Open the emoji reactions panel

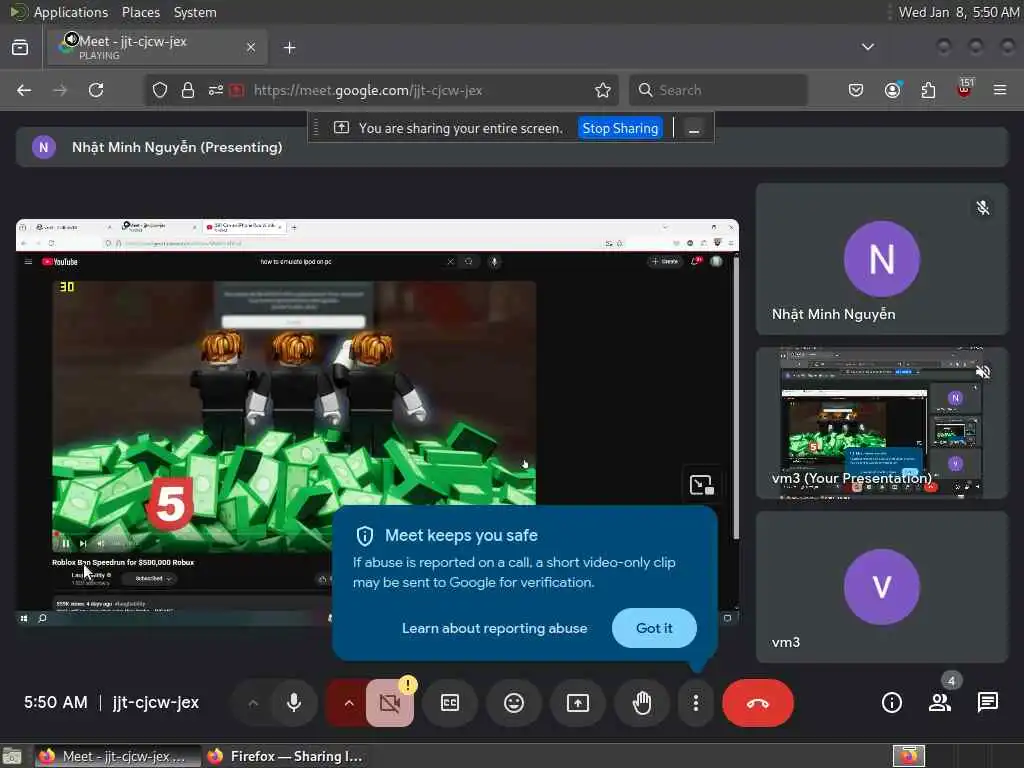click(x=514, y=703)
